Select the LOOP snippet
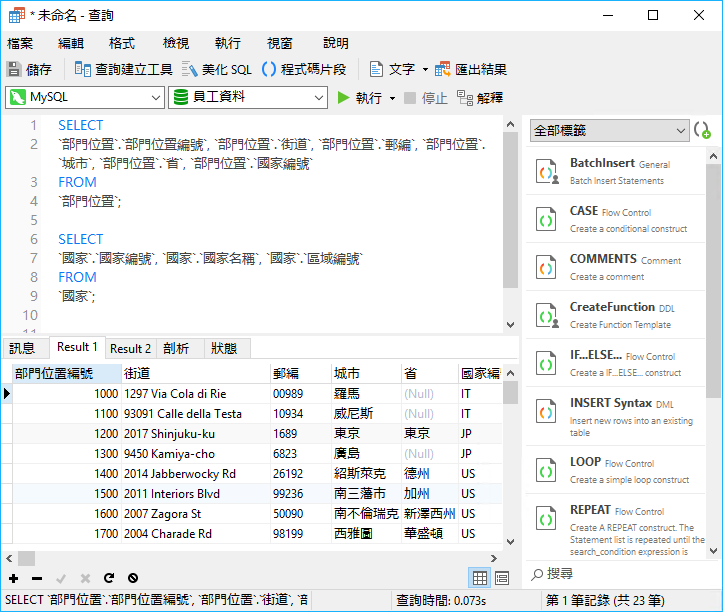 tap(616, 470)
